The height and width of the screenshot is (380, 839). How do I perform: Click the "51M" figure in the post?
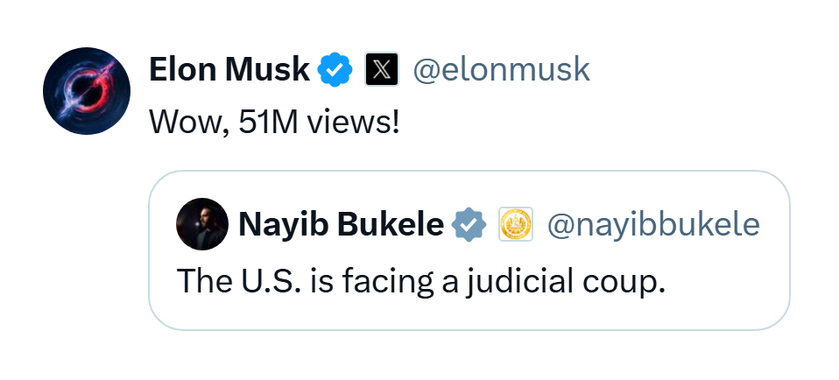click(x=268, y=123)
